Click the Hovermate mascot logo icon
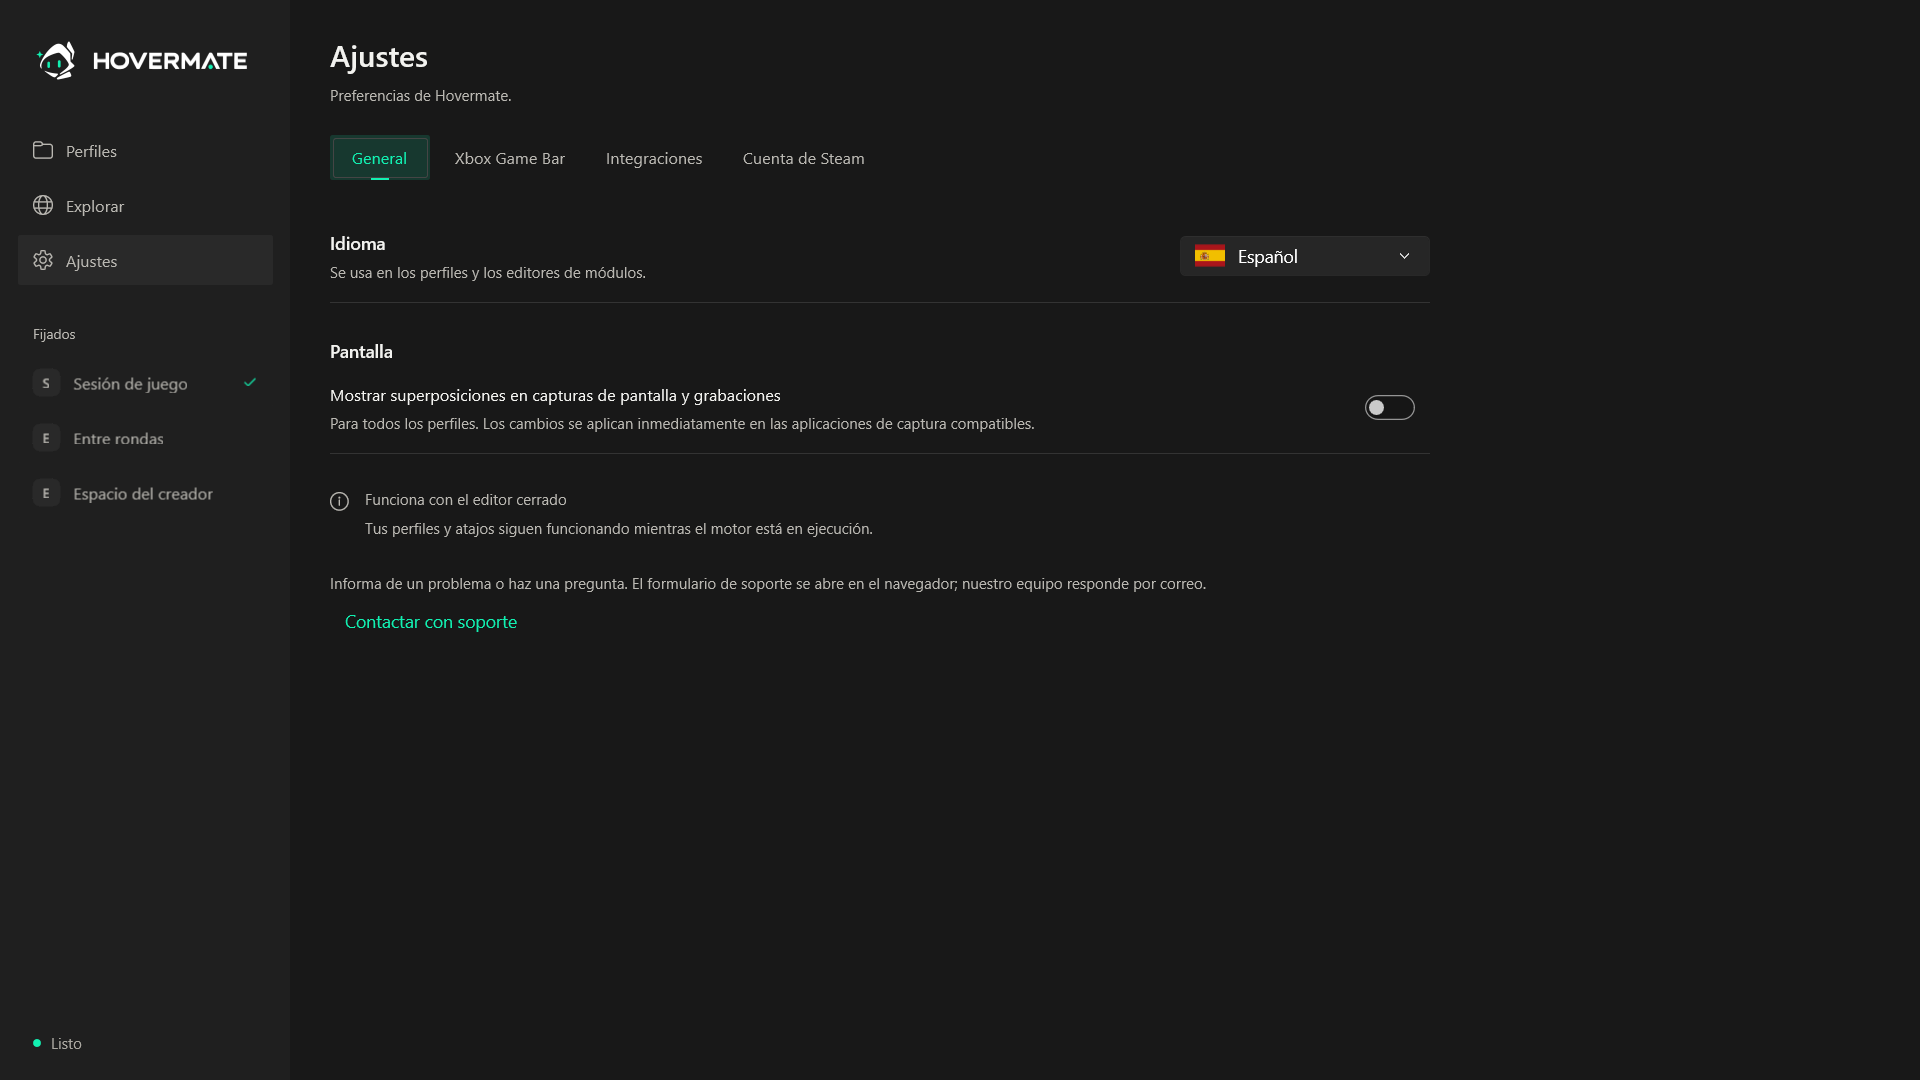1920x1080 pixels. (56, 60)
